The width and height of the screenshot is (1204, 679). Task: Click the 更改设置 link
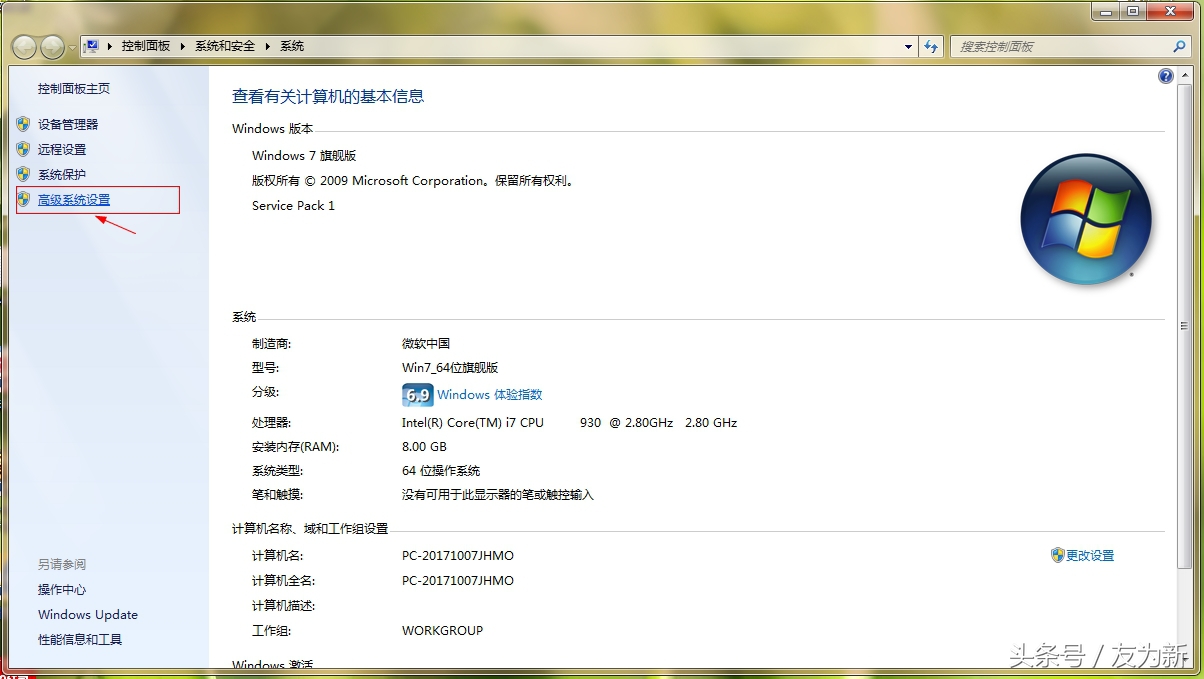1090,555
